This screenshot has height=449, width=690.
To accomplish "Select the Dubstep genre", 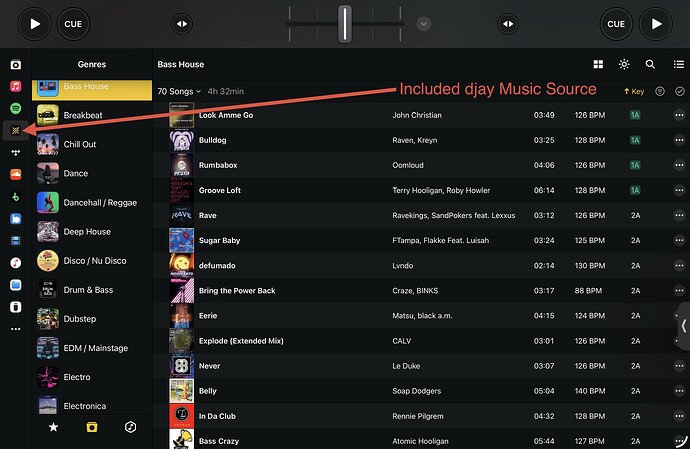I will click(92, 319).
